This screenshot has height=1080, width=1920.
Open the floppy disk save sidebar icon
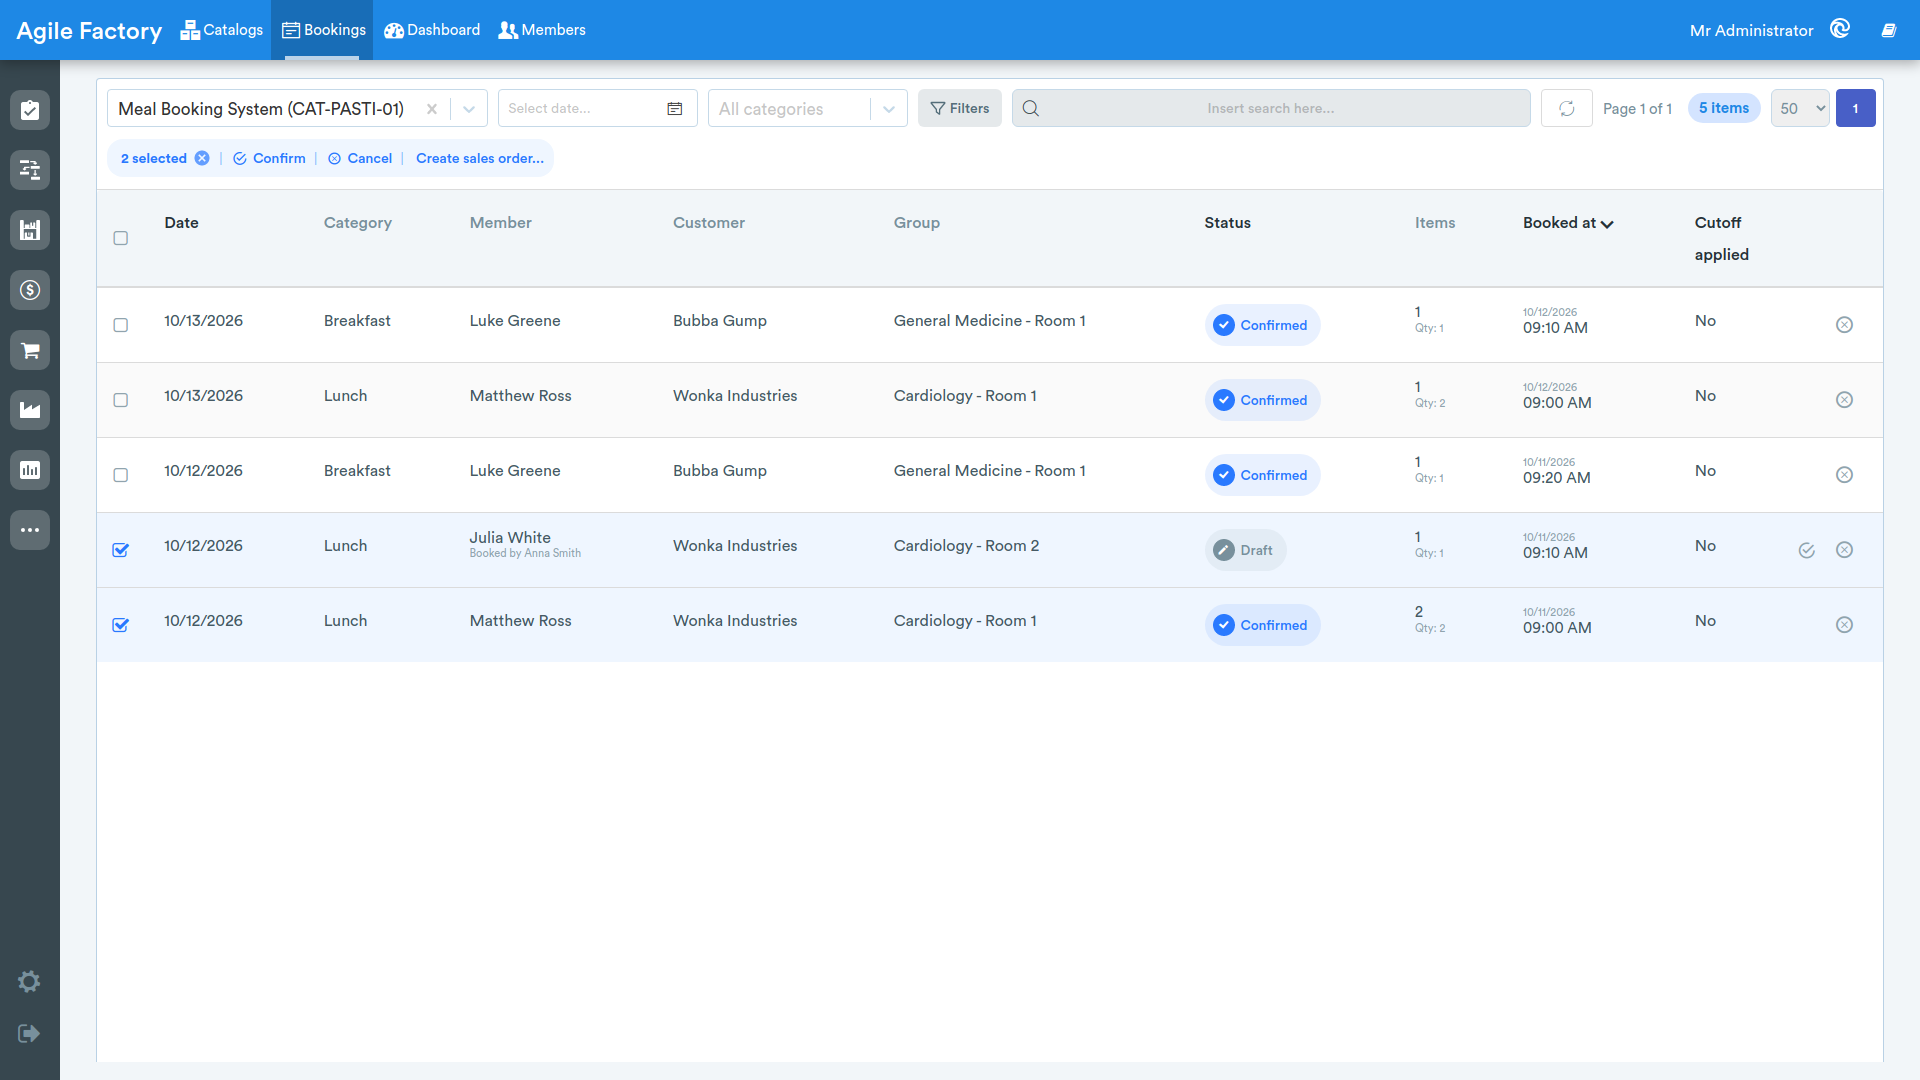point(30,230)
